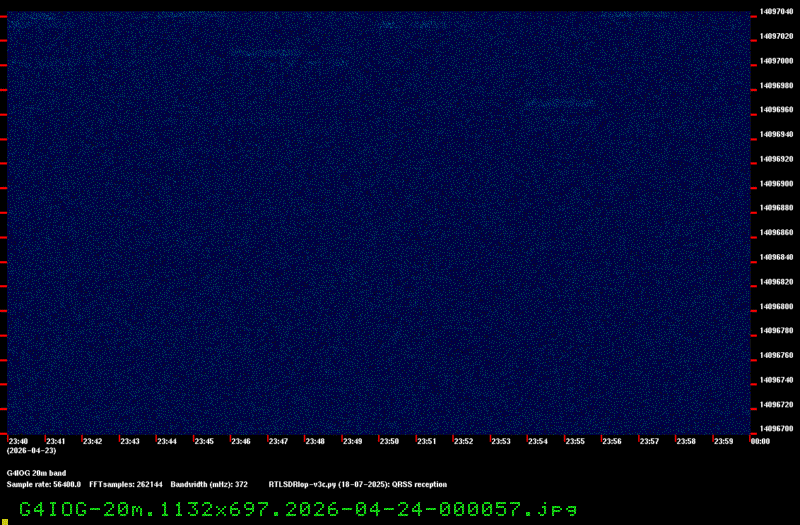Click the 23:54 time axis label
800x525 pixels.
(x=538, y=441)
